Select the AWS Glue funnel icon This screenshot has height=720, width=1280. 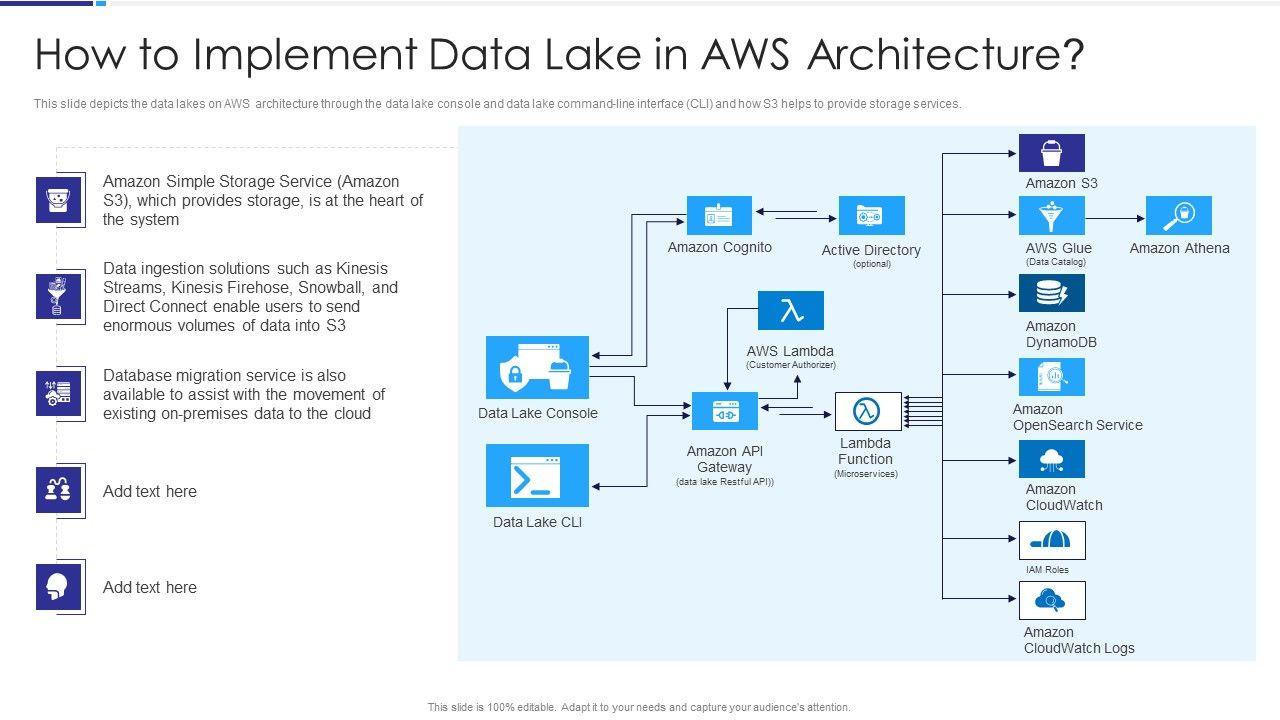coord(1051,216)
